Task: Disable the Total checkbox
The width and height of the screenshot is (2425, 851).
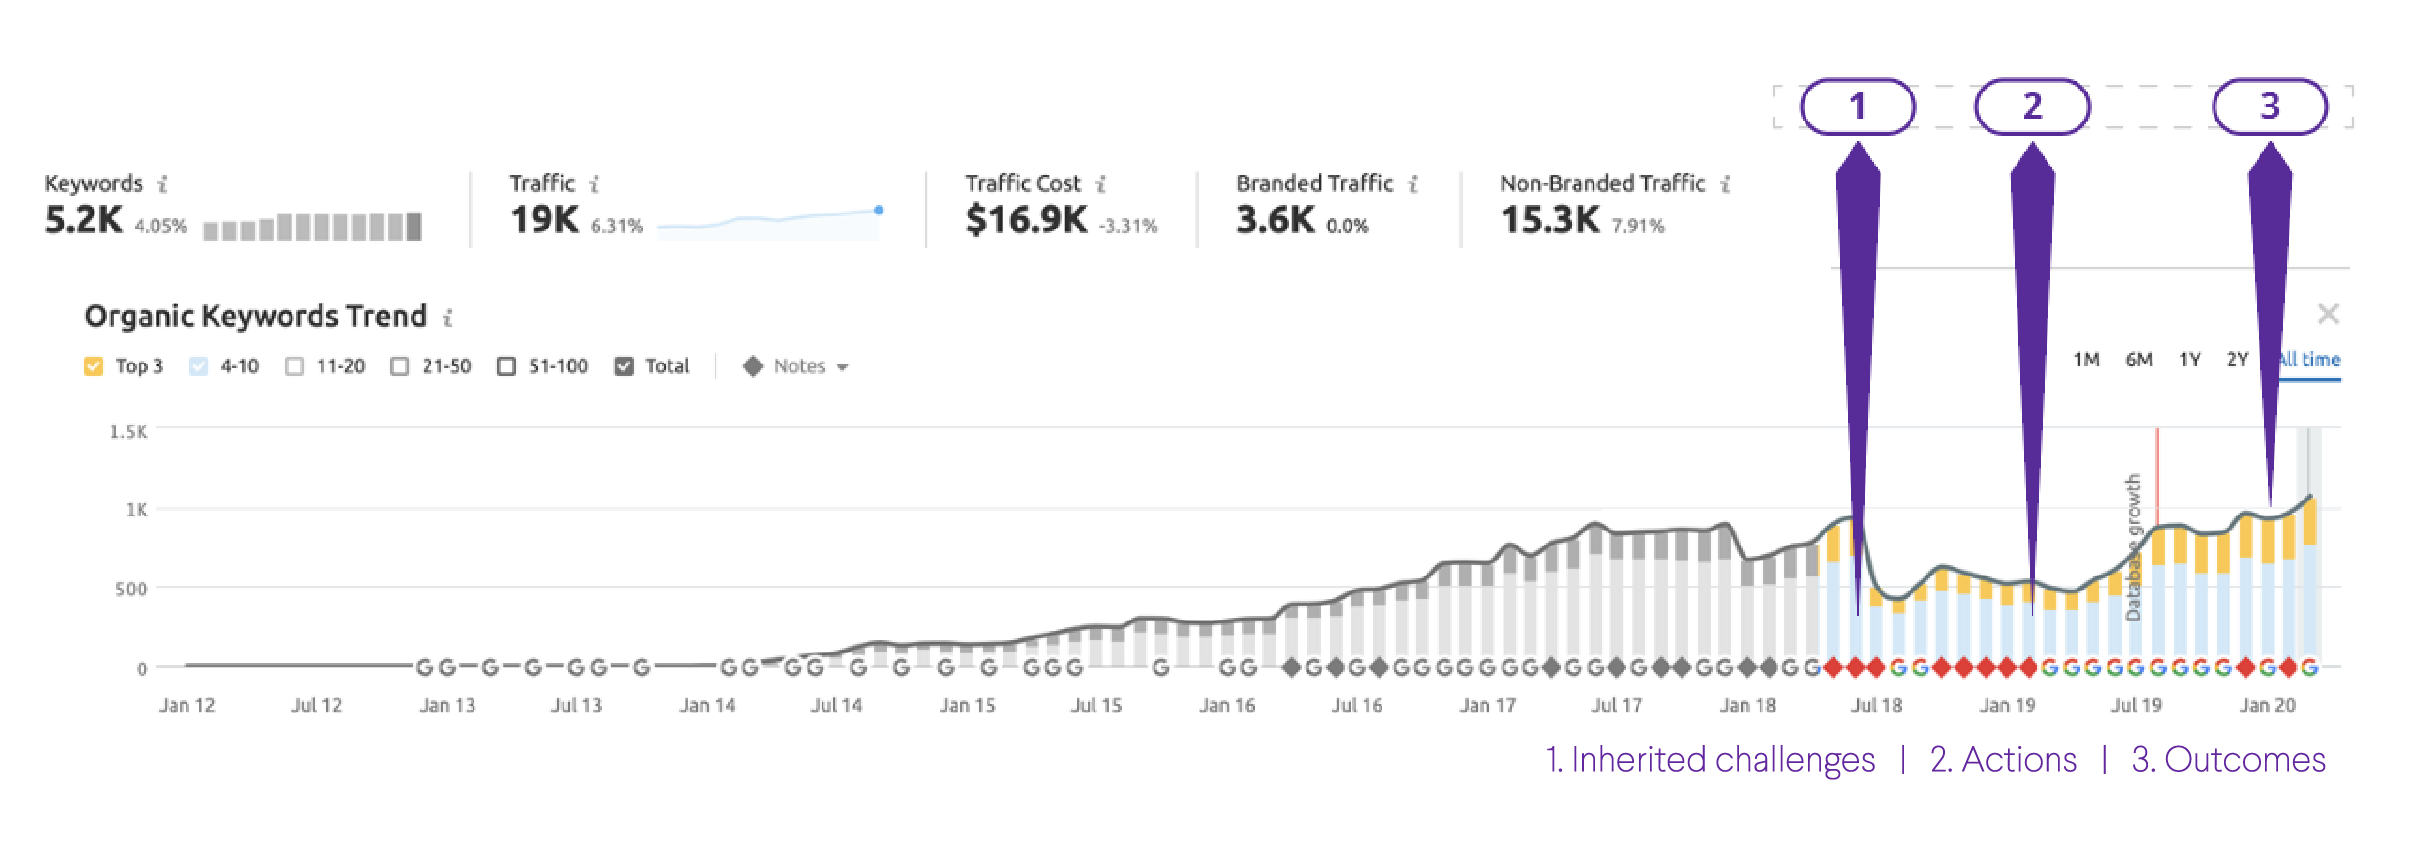Action: 624,367
